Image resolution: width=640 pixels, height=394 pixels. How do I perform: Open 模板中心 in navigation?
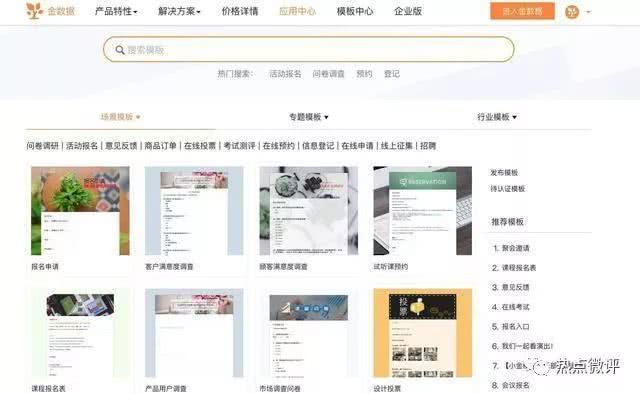pos(355,11)
